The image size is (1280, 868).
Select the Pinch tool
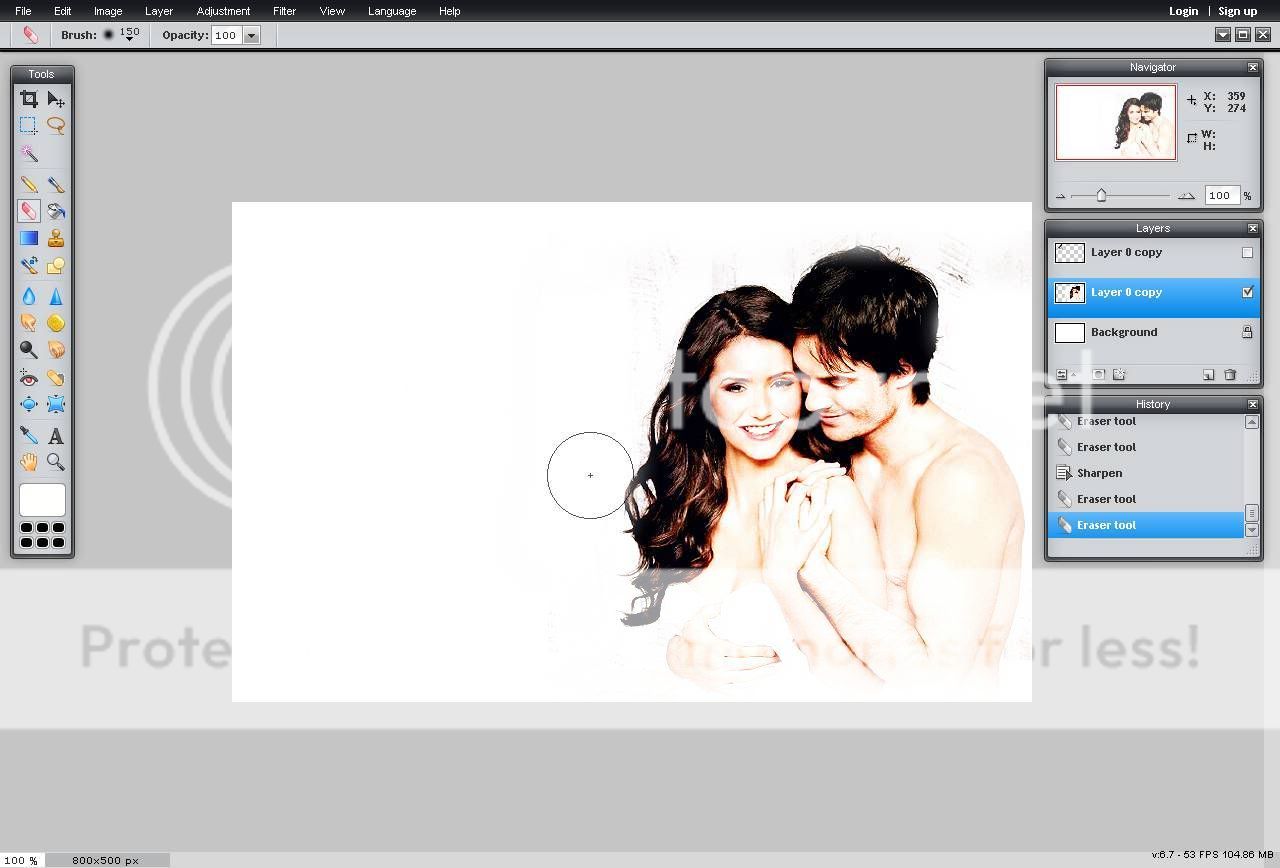click(56, 405)
